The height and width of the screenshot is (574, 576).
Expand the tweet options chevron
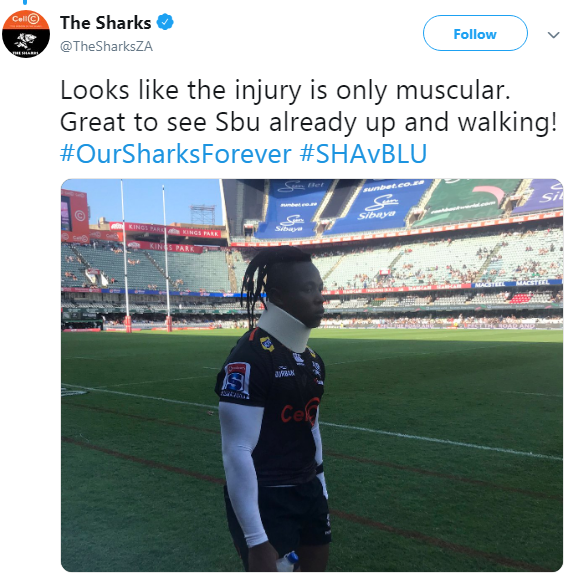pos(553,35)
